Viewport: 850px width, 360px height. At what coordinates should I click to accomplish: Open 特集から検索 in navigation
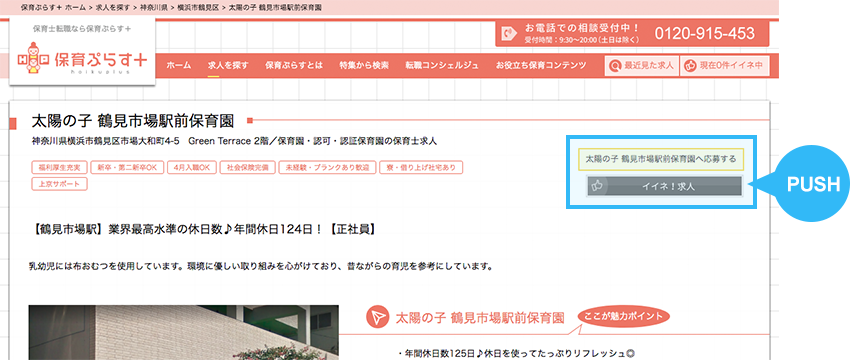point(364,66)
